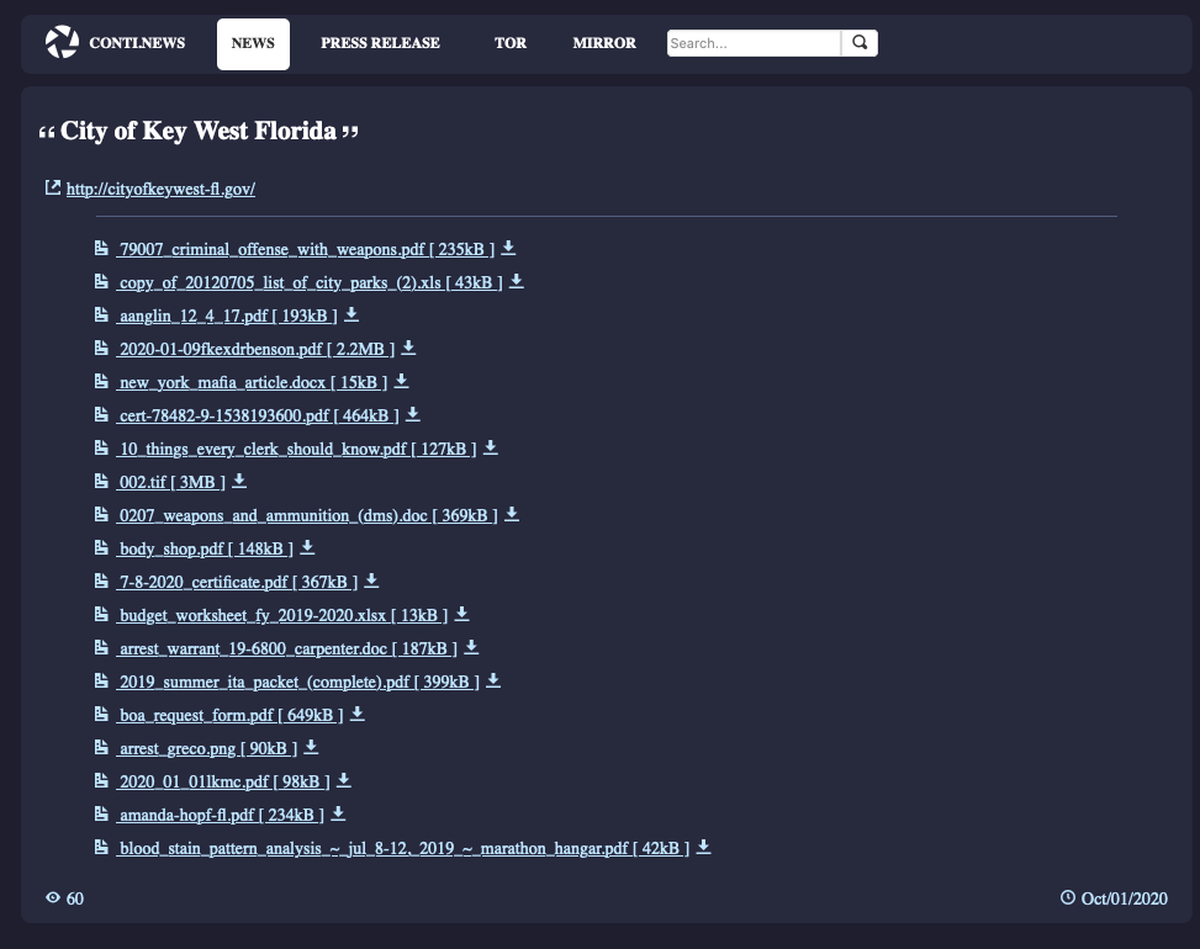Download 2019_summer_ita_packet pdf arrow icon
The height and width of the screenshot is (949, 1200).
493,680
